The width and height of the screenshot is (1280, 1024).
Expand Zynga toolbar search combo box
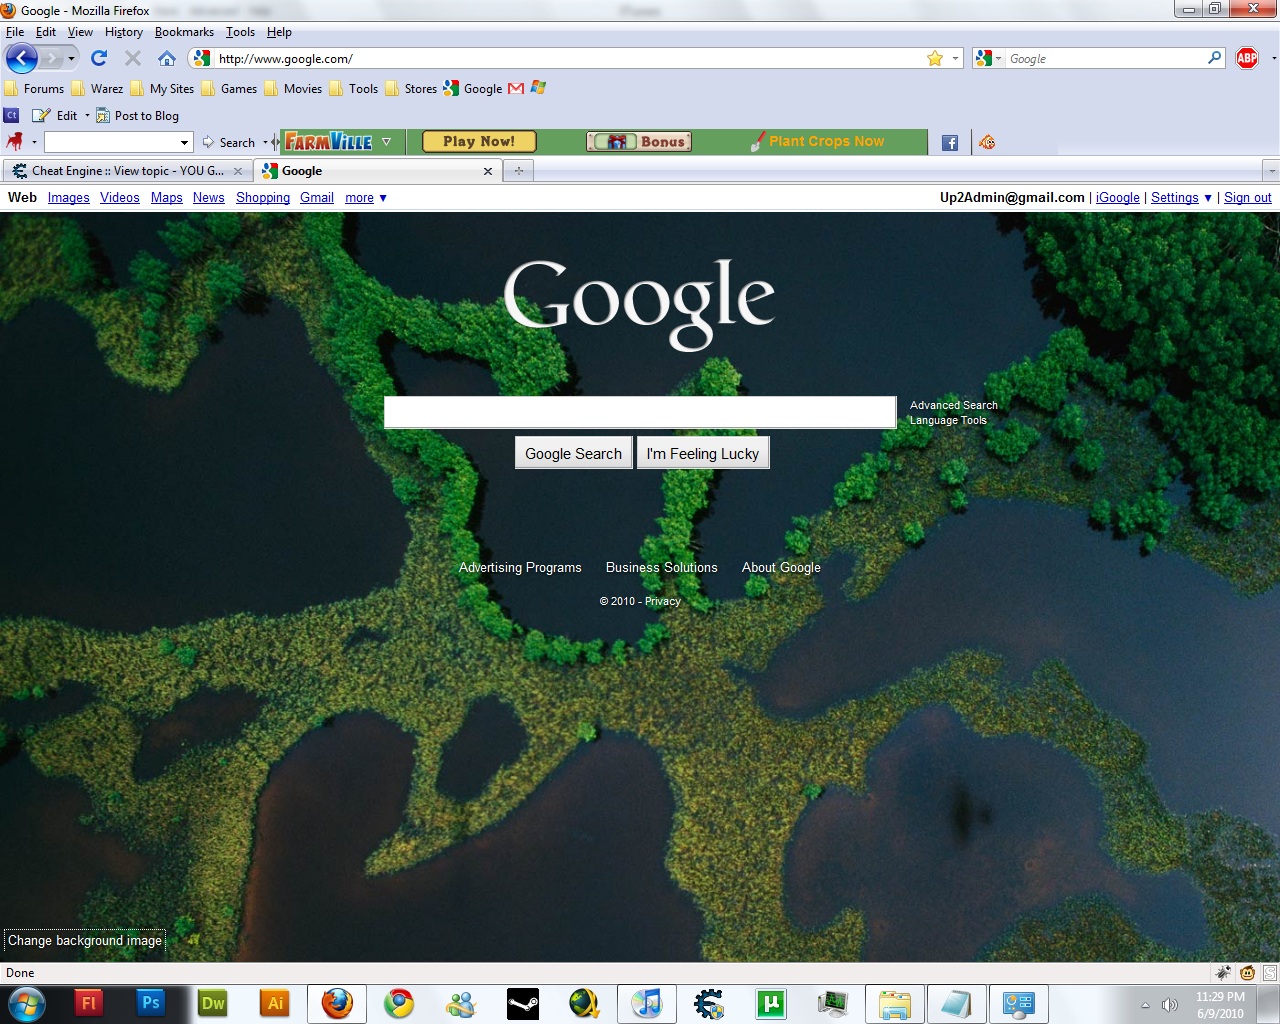click(184, 142)
